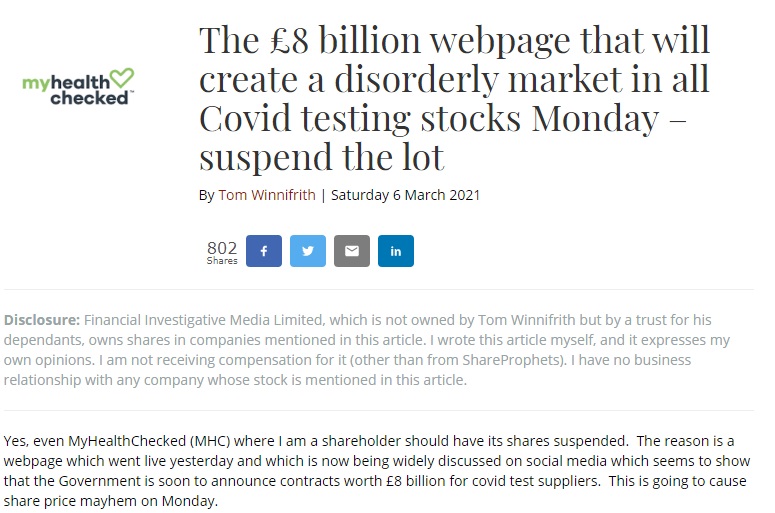Click the word 'checked' in the logo
The image size is (775, 513).
[x=89, y=98]
